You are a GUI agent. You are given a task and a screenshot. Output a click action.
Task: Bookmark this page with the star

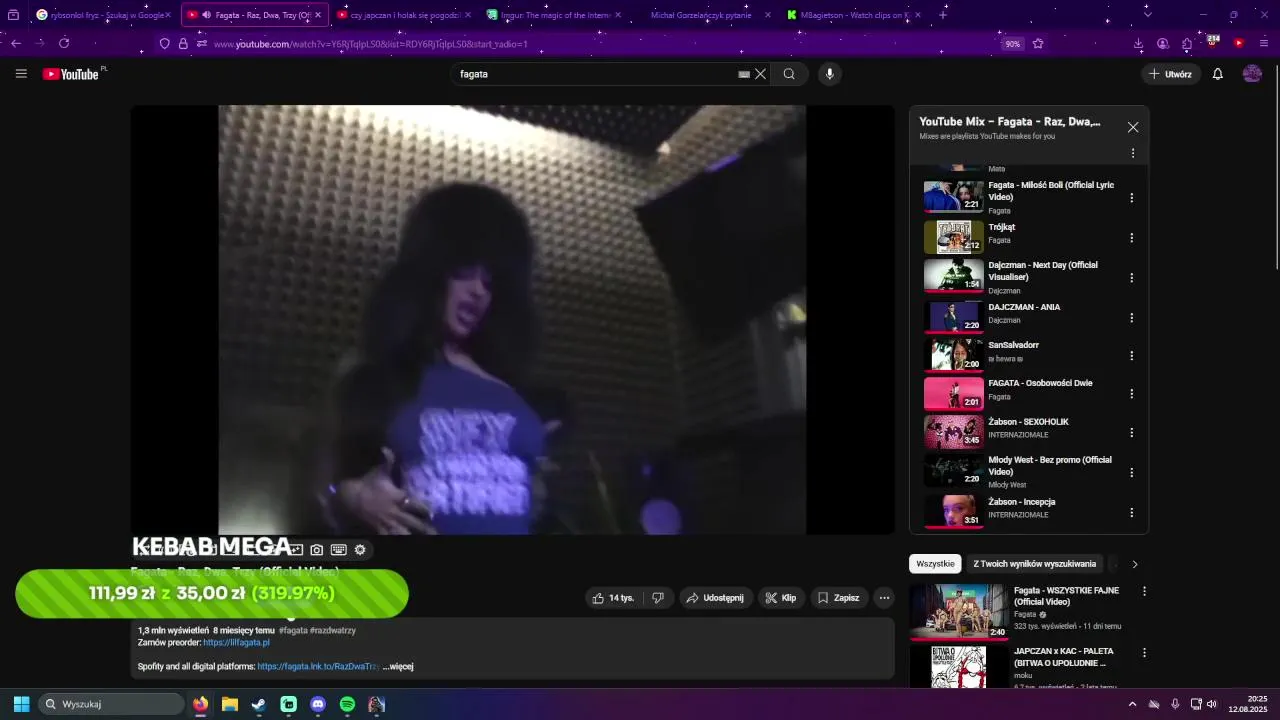[1038, 44]
